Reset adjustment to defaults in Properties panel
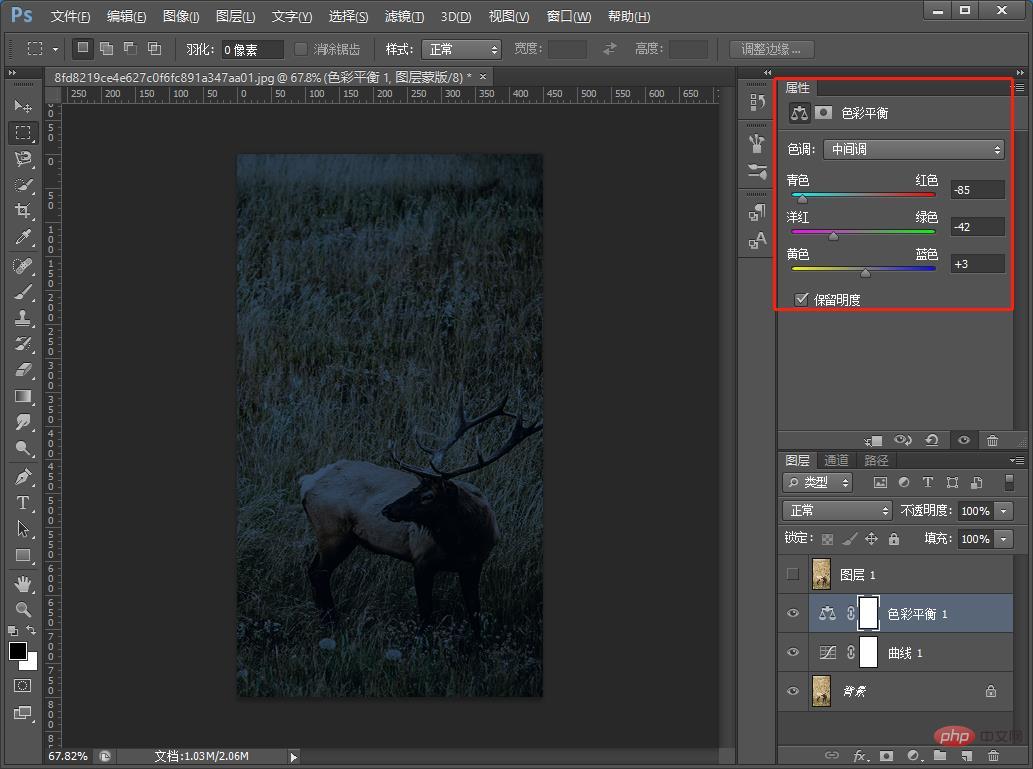1033x769 pixels. pyautogui.click(x=932, y=440)
